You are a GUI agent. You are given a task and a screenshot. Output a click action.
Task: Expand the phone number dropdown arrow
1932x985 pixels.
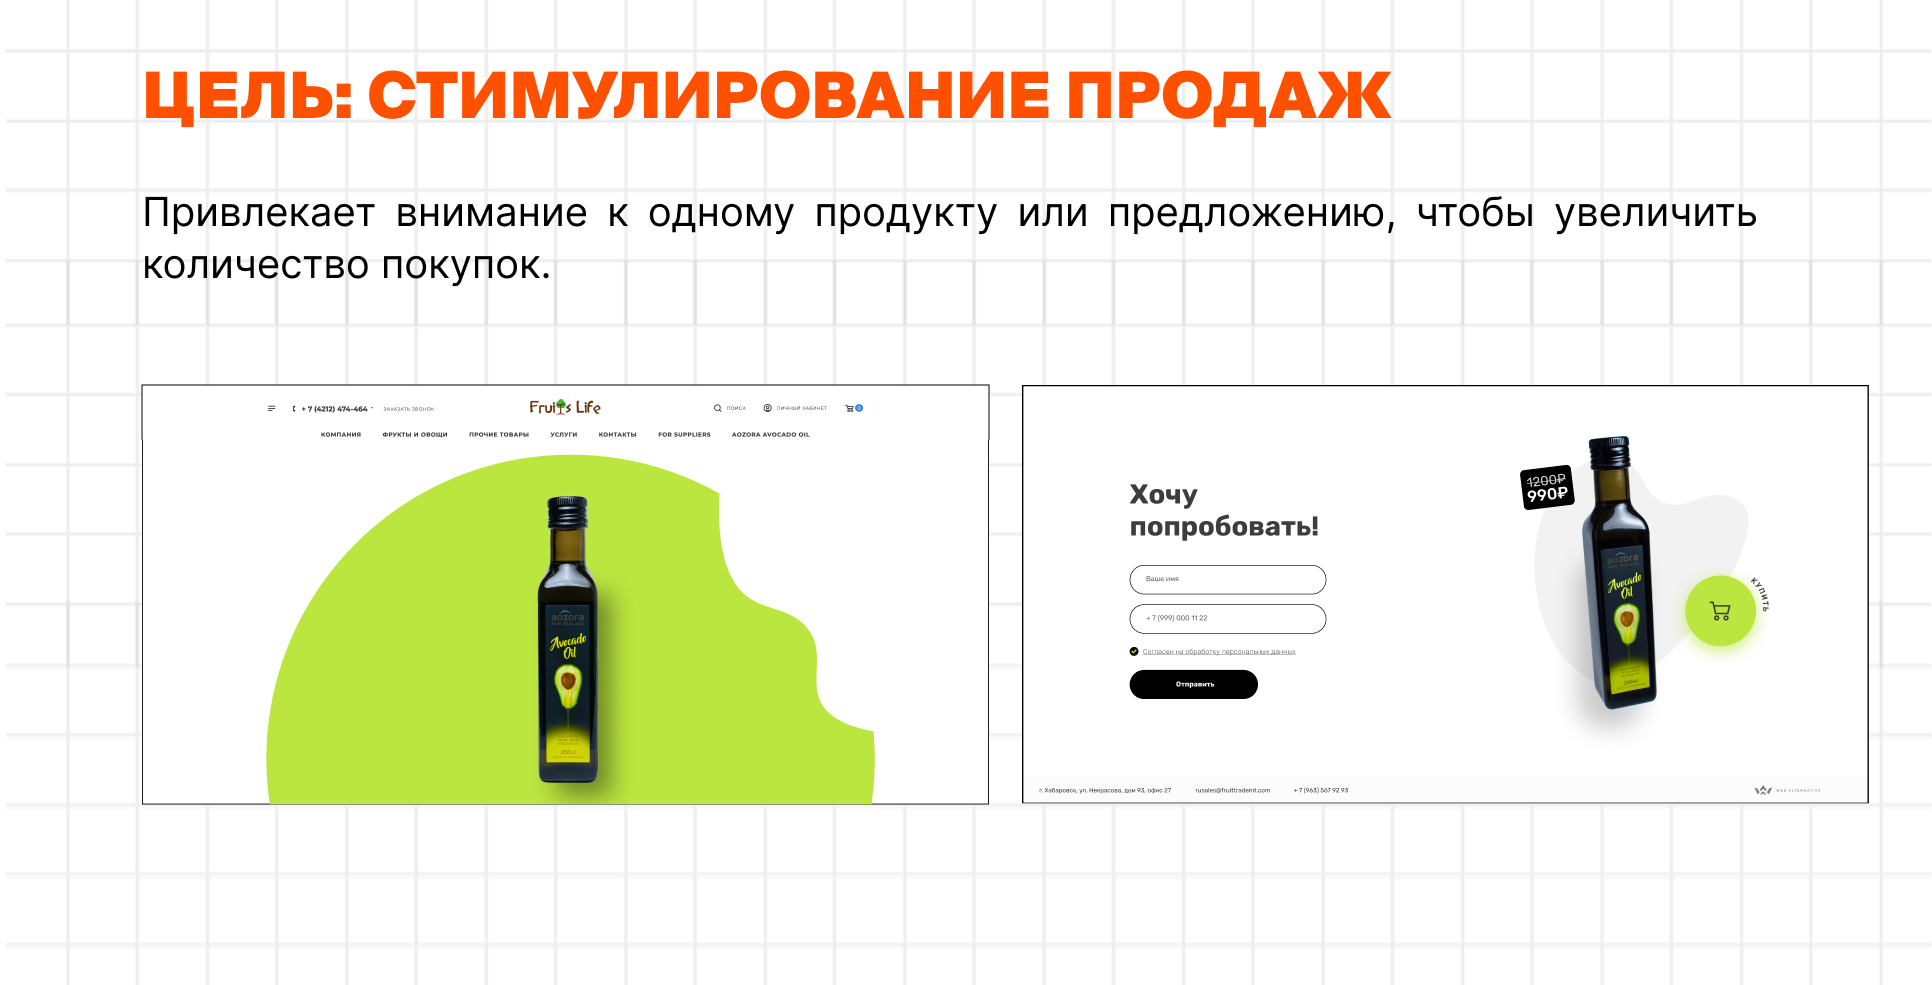click(x=372, y=408)
